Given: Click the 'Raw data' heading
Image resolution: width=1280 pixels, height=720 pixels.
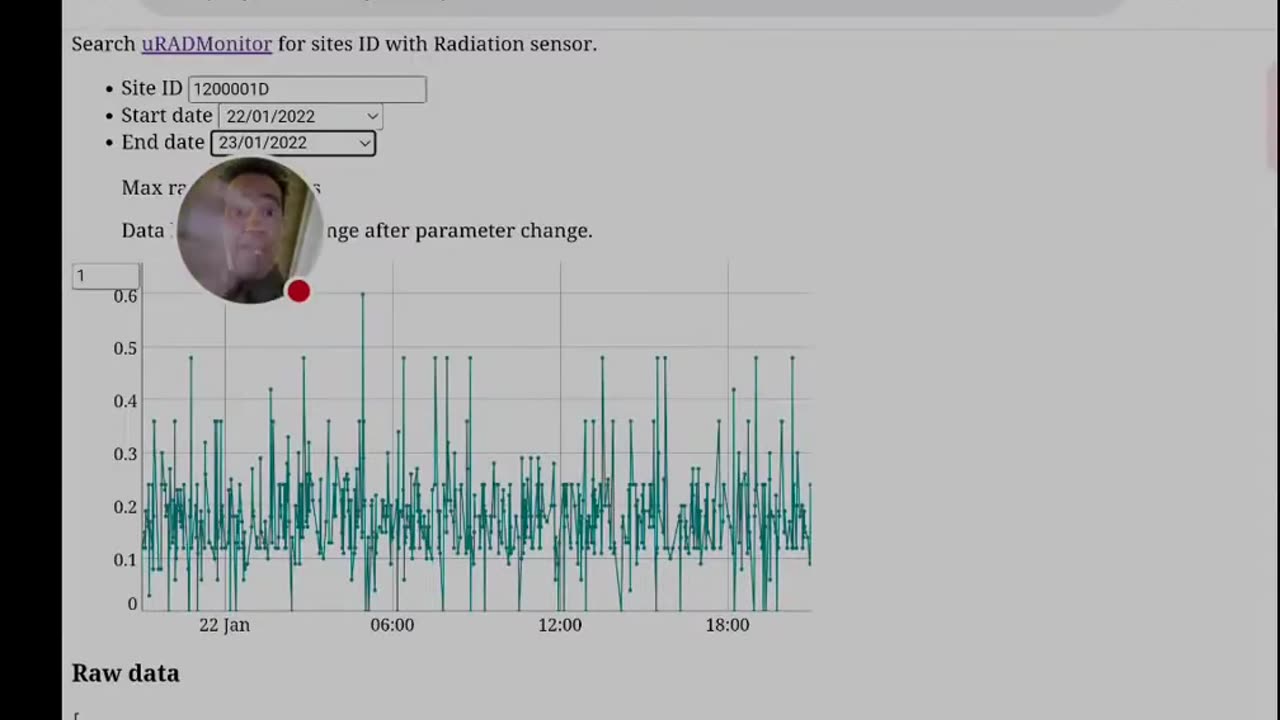Looking at the screenshot, I should coord(125,673).
